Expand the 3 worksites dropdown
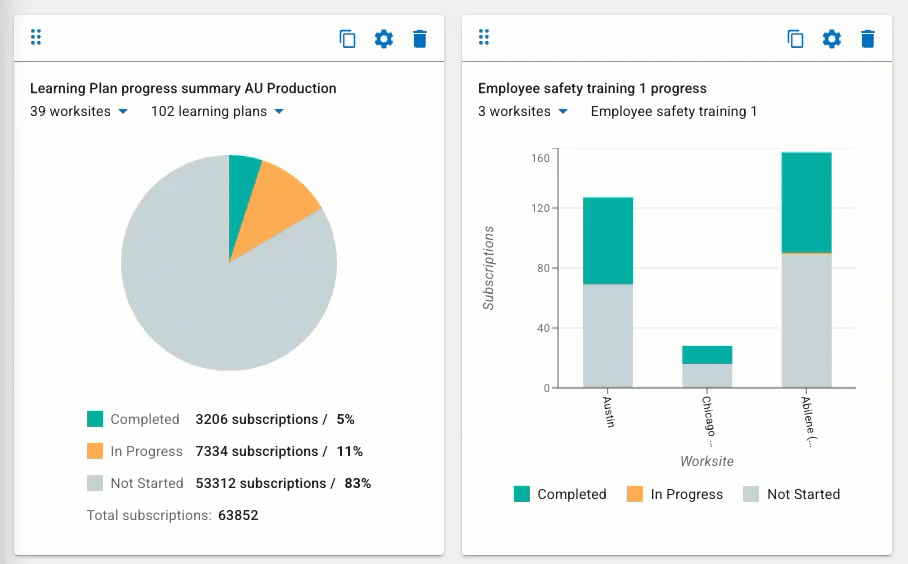908x564 pixels. click(522, 111)
